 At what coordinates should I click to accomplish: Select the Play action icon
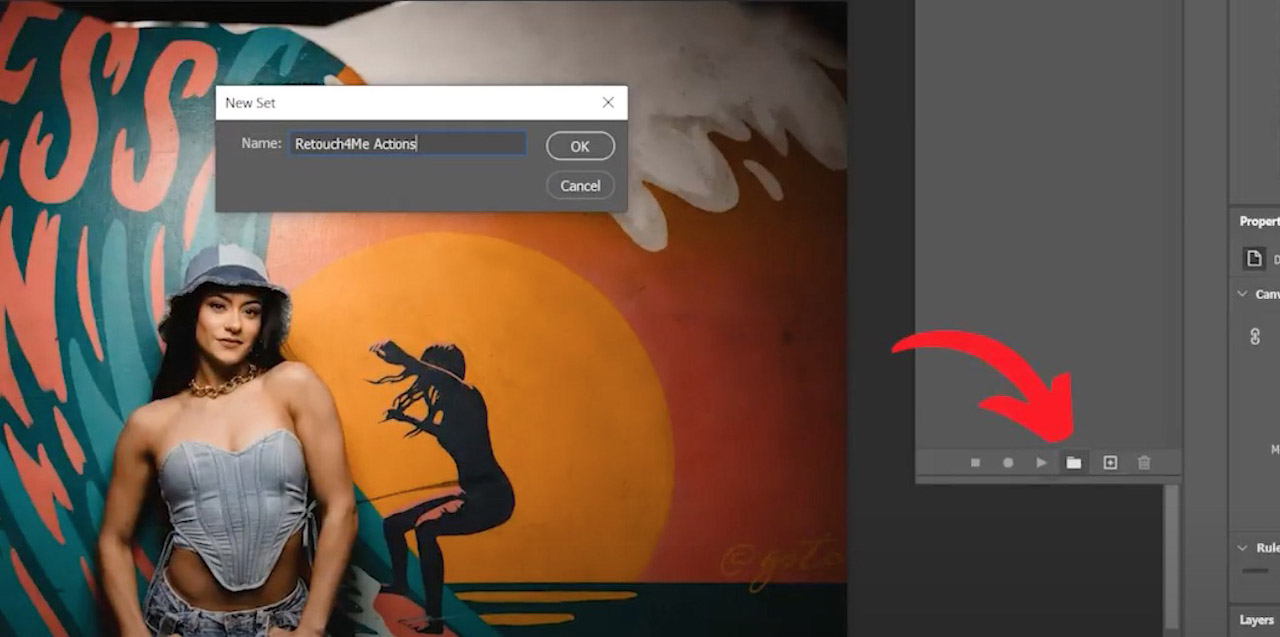(x=1041, y=462)
